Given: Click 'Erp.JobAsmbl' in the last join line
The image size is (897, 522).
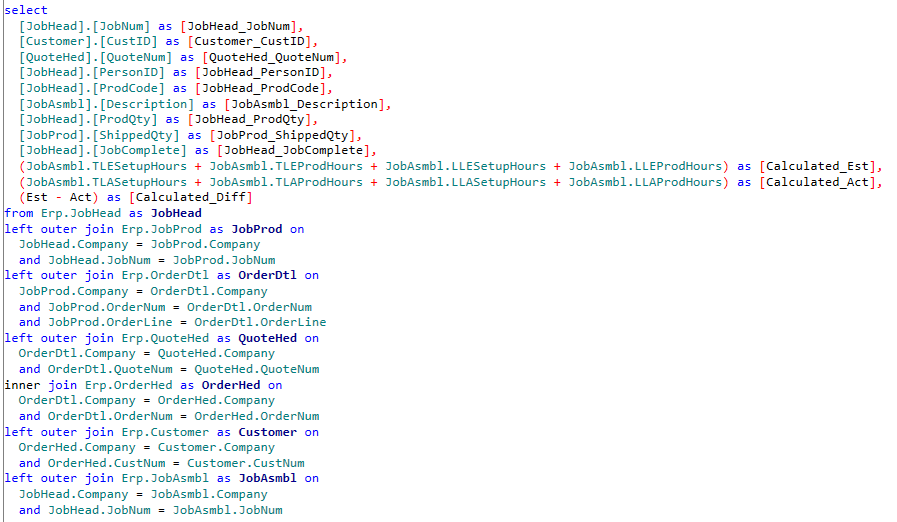Looking at the screenshot, I should pyautogui.click(x=165, y=478).
